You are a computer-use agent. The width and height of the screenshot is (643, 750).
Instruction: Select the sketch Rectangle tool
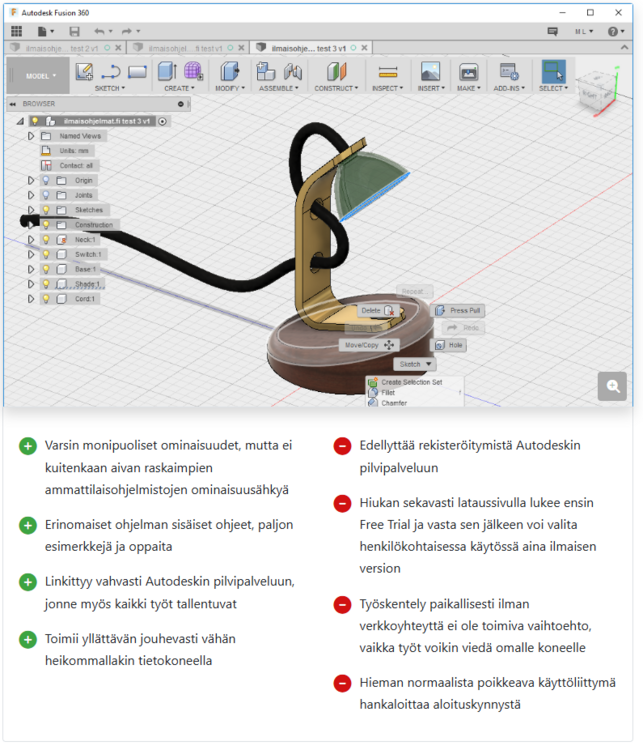coord(137,72)
